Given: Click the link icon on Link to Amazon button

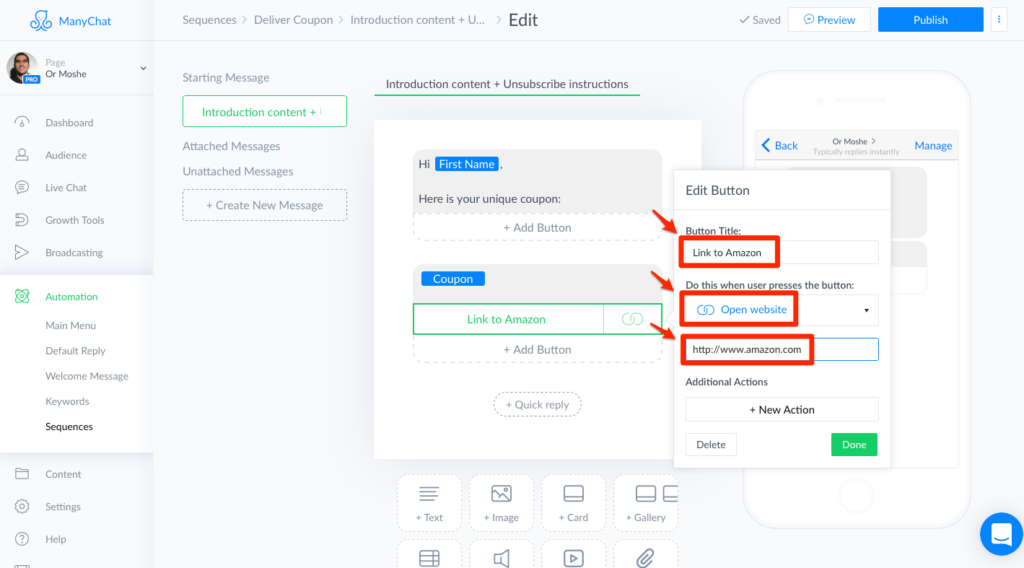Looking at the screenshot, I should coord(632,319).
